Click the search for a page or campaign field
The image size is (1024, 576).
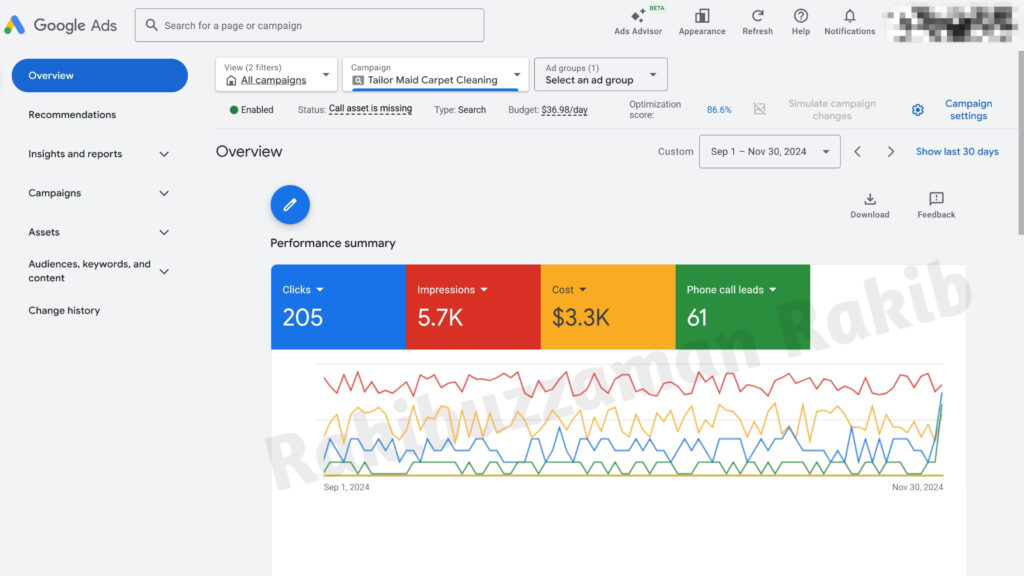309,24
